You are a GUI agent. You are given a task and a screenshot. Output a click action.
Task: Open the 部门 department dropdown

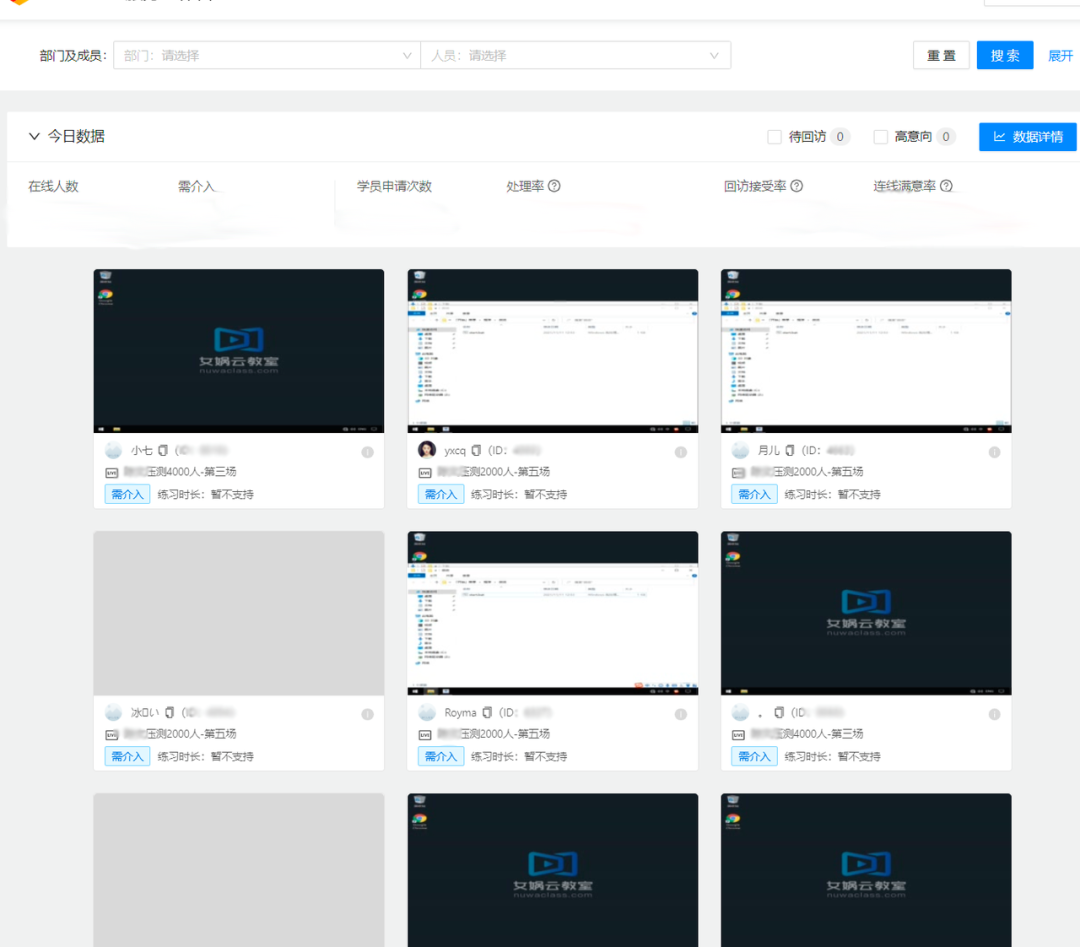pyautogui.click(x=267, y=56)
